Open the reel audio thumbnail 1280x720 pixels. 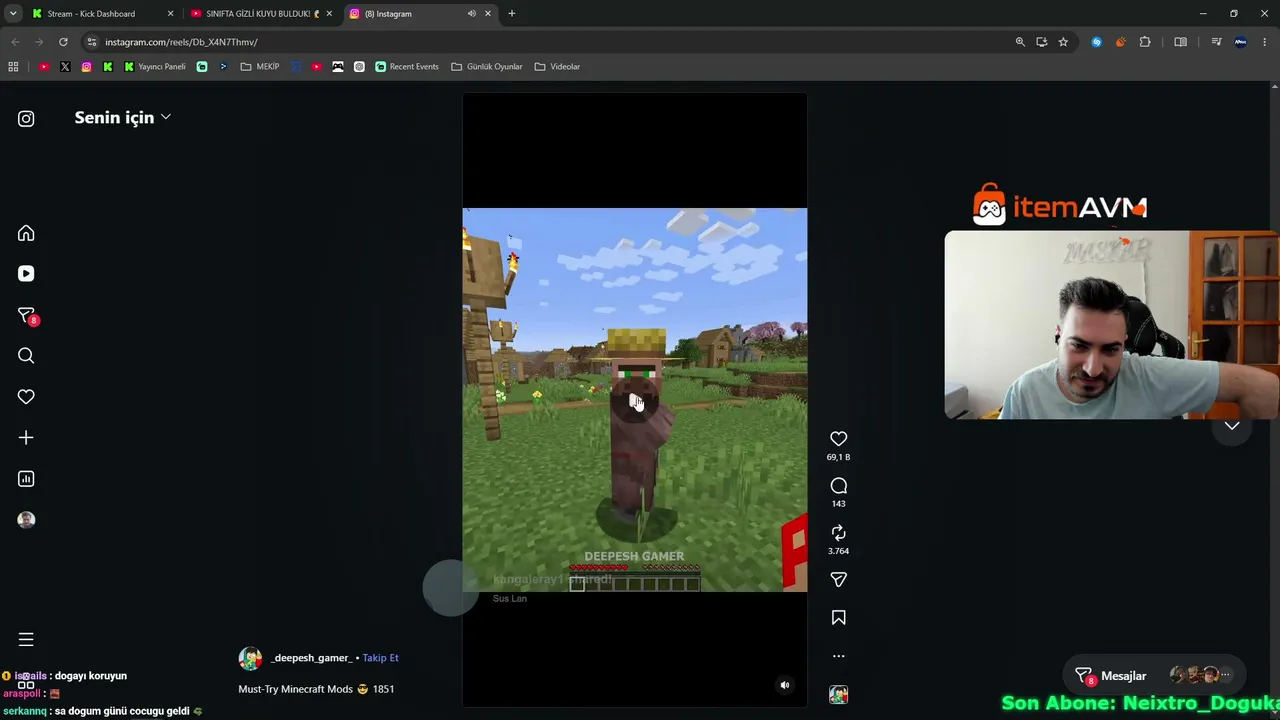[x=838, y=694]
